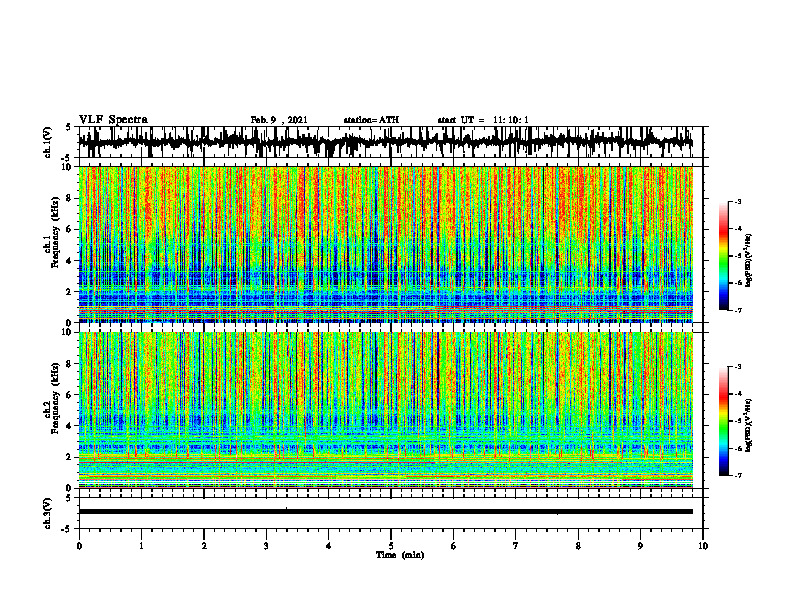792x612 pixels.
Task: Click the "4" kHz tick on ch.1 spectrogram
Action: [x=70, y=261]
